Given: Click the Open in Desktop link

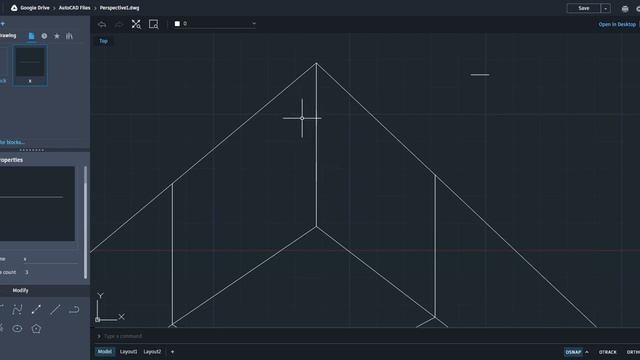Looking at the screenshot, I should 617,24.
